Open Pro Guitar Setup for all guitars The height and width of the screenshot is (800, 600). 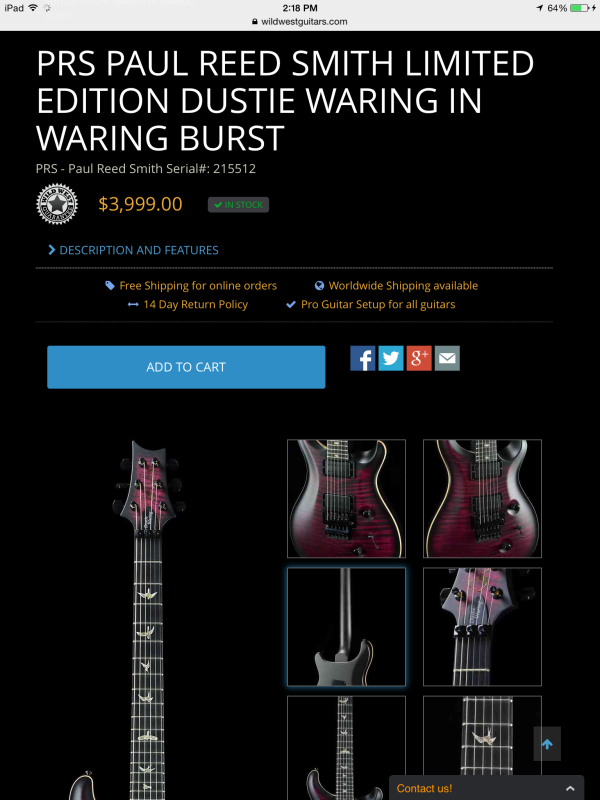378,304
